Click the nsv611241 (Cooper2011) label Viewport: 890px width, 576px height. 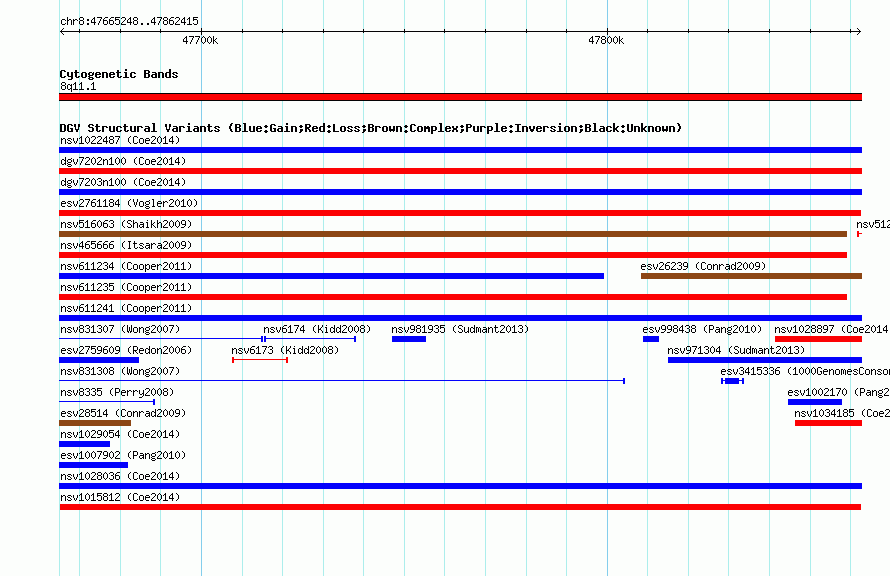126,308
